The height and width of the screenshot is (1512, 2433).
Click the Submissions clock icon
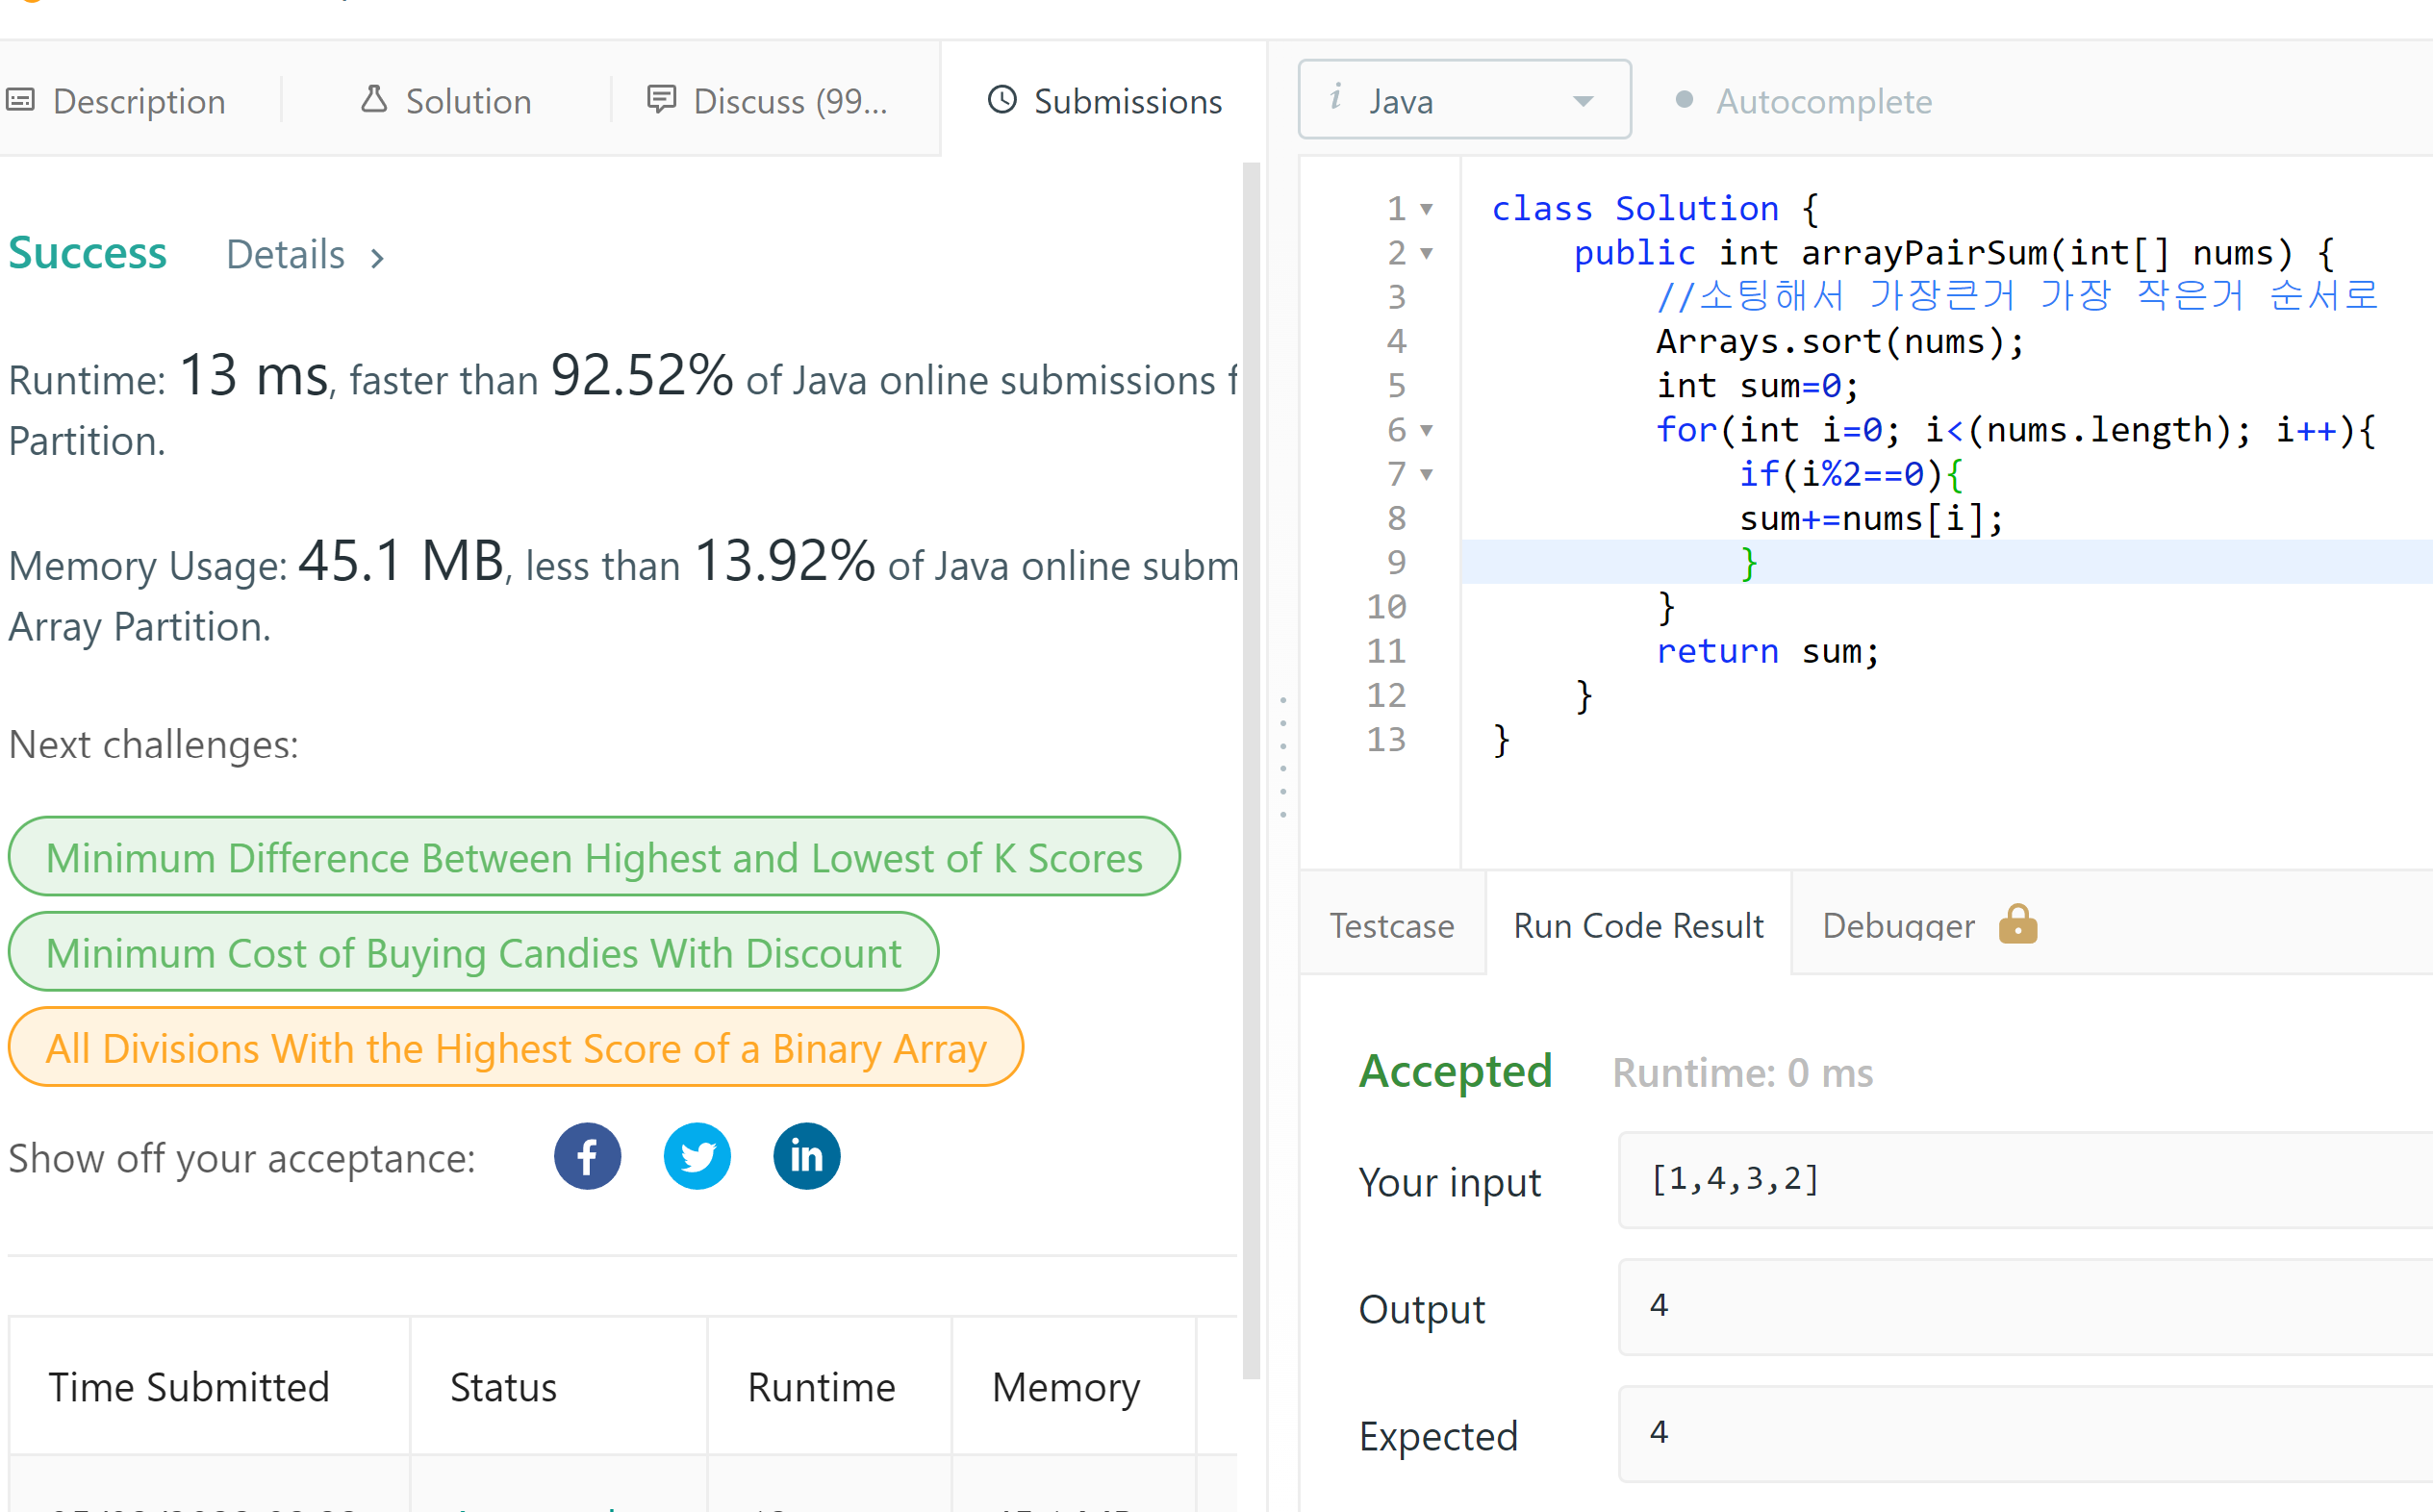[x=1002, y=100]
